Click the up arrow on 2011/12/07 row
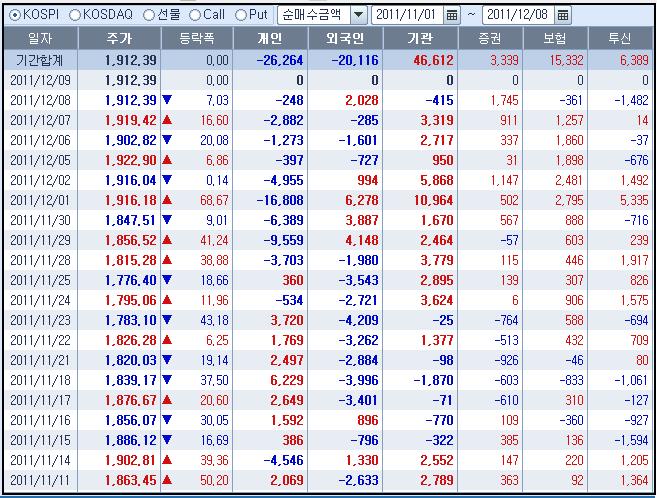The image size is (657, 498). coord(167,120)
